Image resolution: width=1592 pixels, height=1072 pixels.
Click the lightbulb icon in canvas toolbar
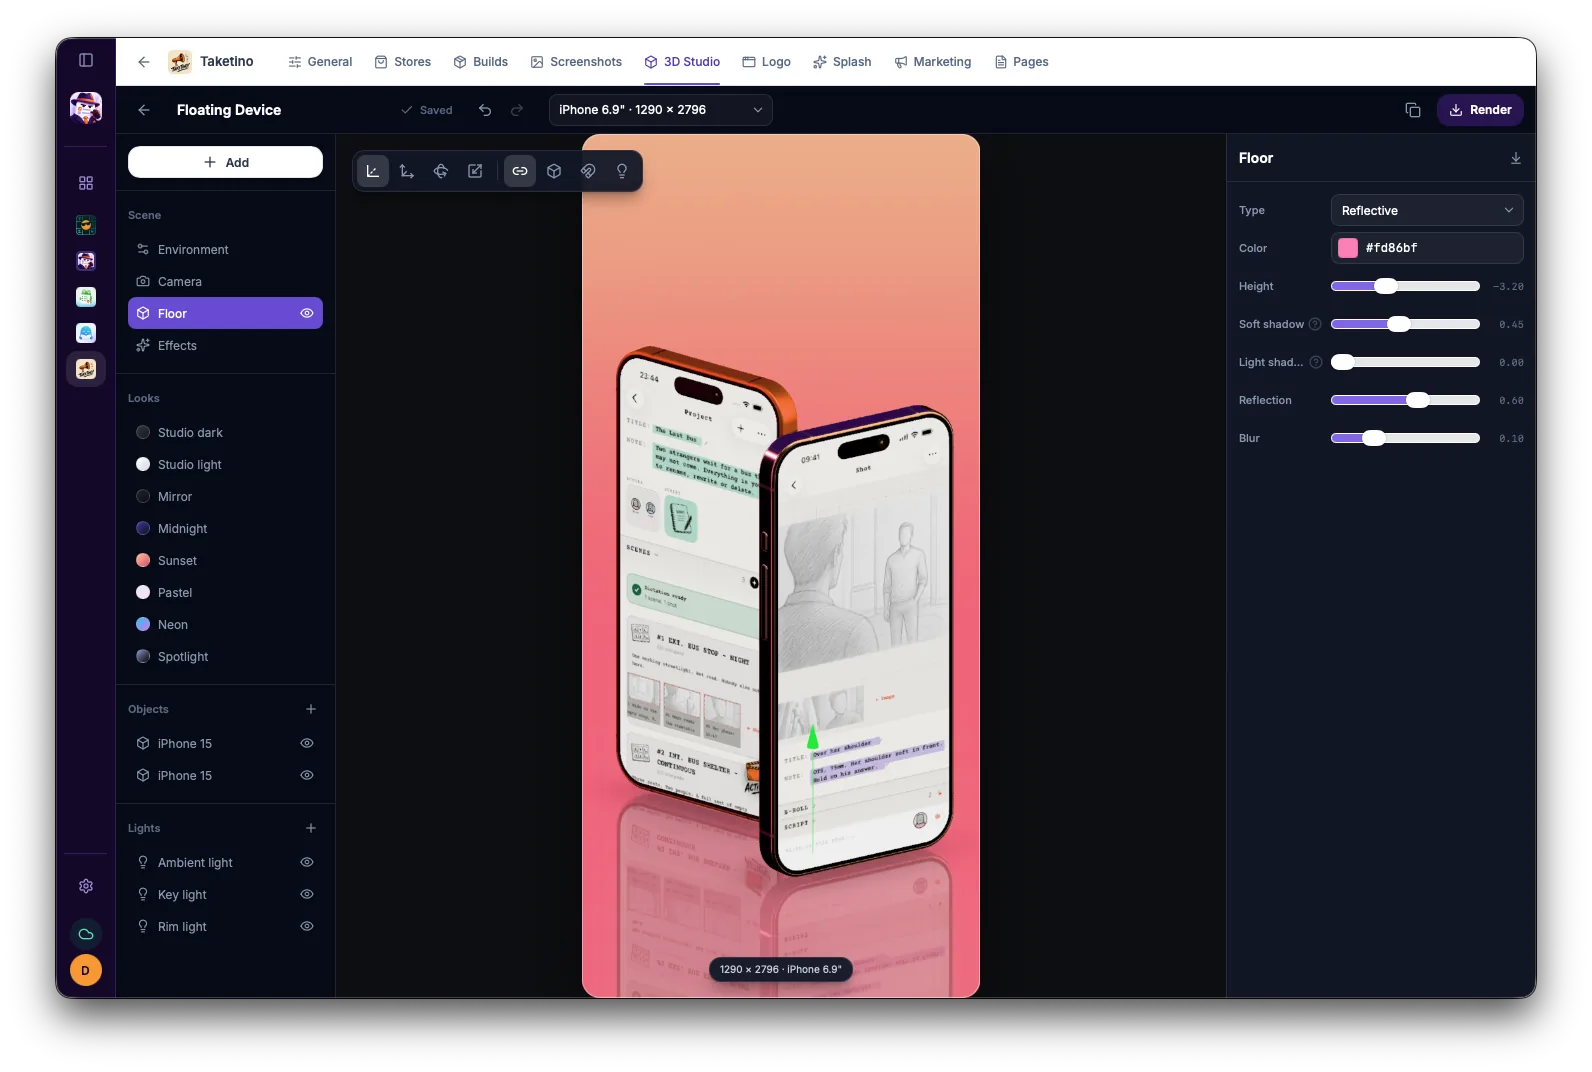(622, 171)
